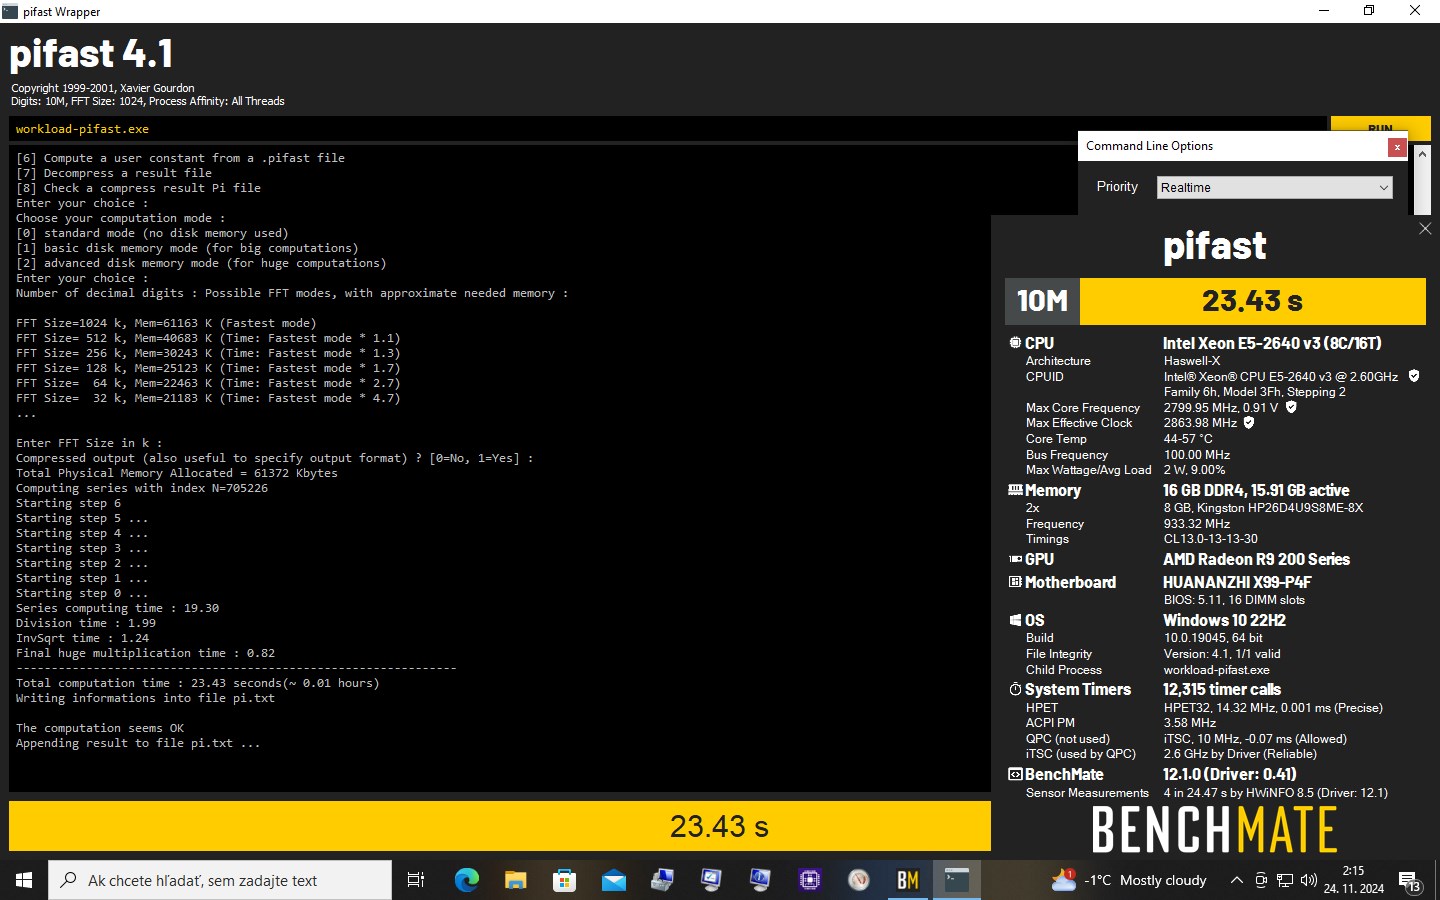The image size is (1440, 900).
Task: Show hidden system tray icons
Action: [1237, 880]
